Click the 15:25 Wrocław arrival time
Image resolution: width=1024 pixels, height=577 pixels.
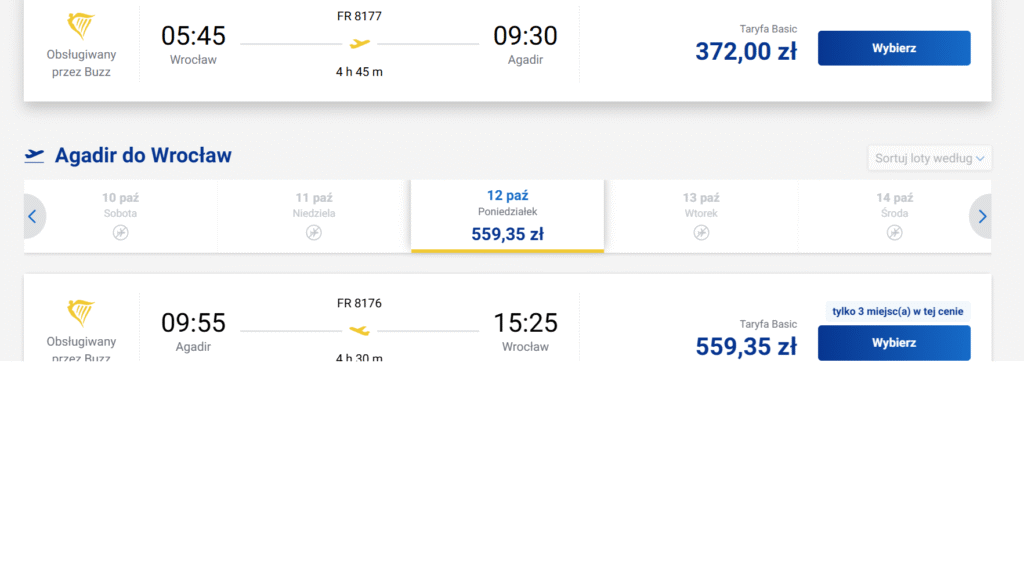pyautogui.click(x=525, y=323)
